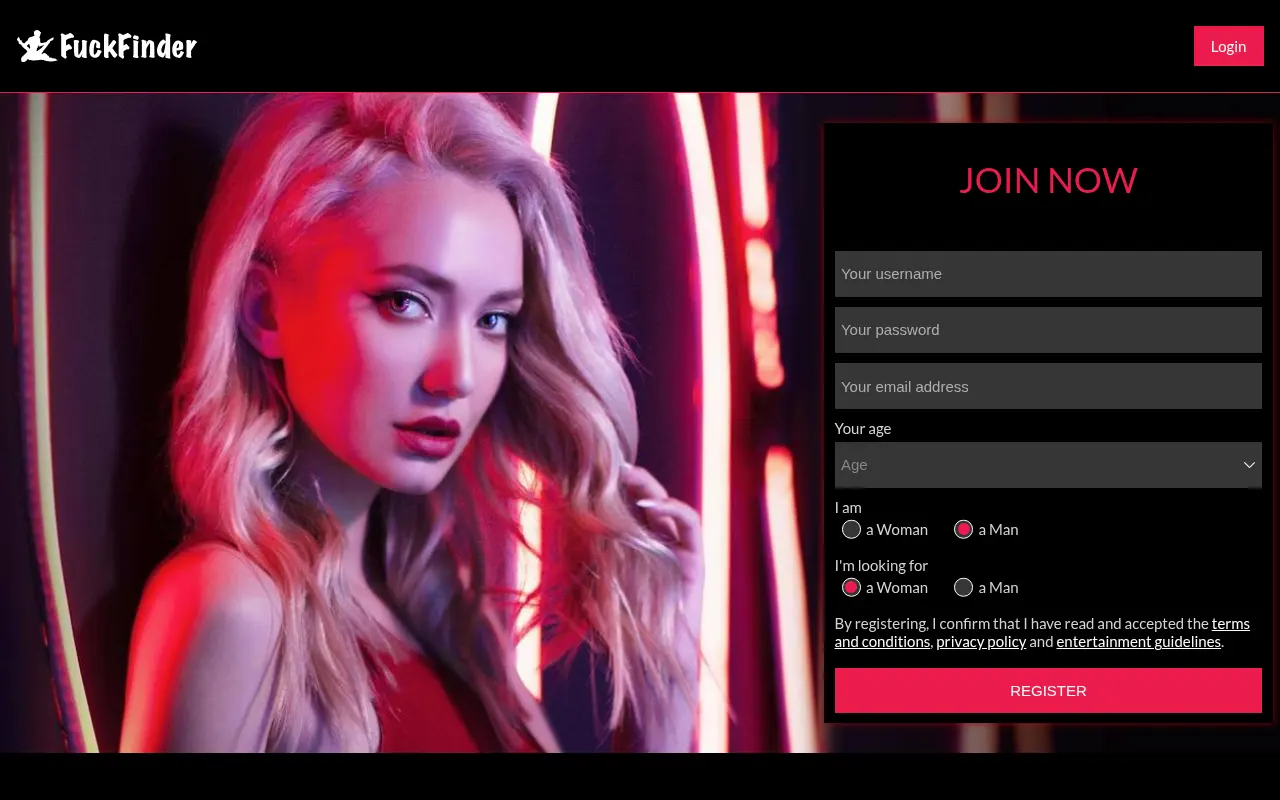1280x800 pixels.
Task: Open the privacy policy link
Action: point(981,642)
